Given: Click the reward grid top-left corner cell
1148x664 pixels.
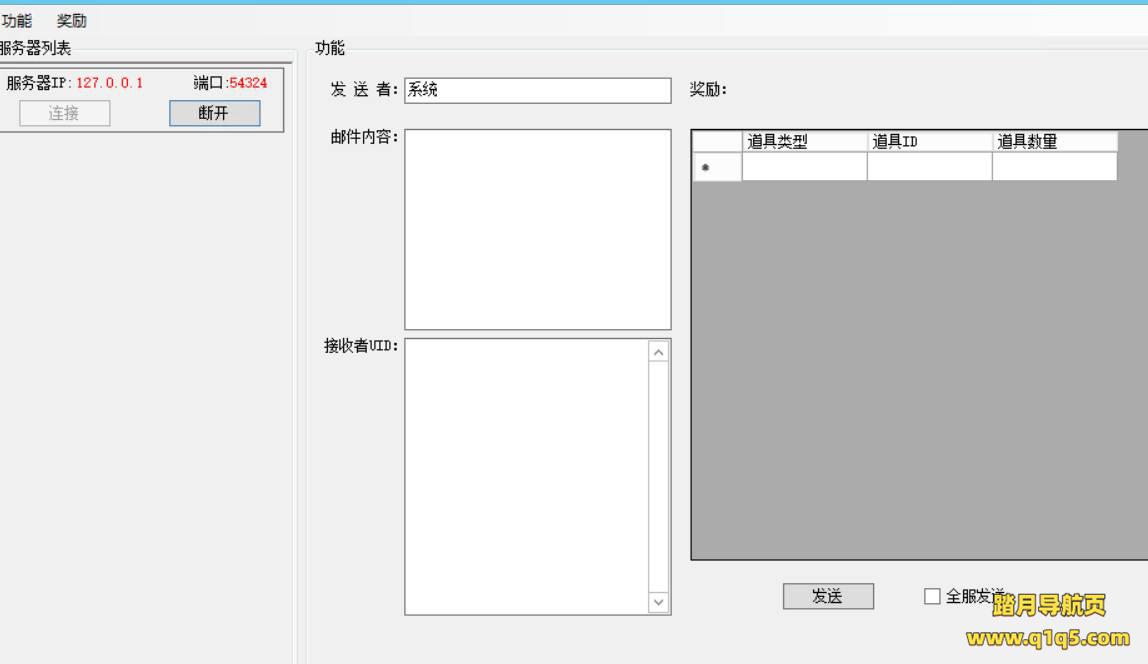Looking at the screenshot, I should click(716, 142).
